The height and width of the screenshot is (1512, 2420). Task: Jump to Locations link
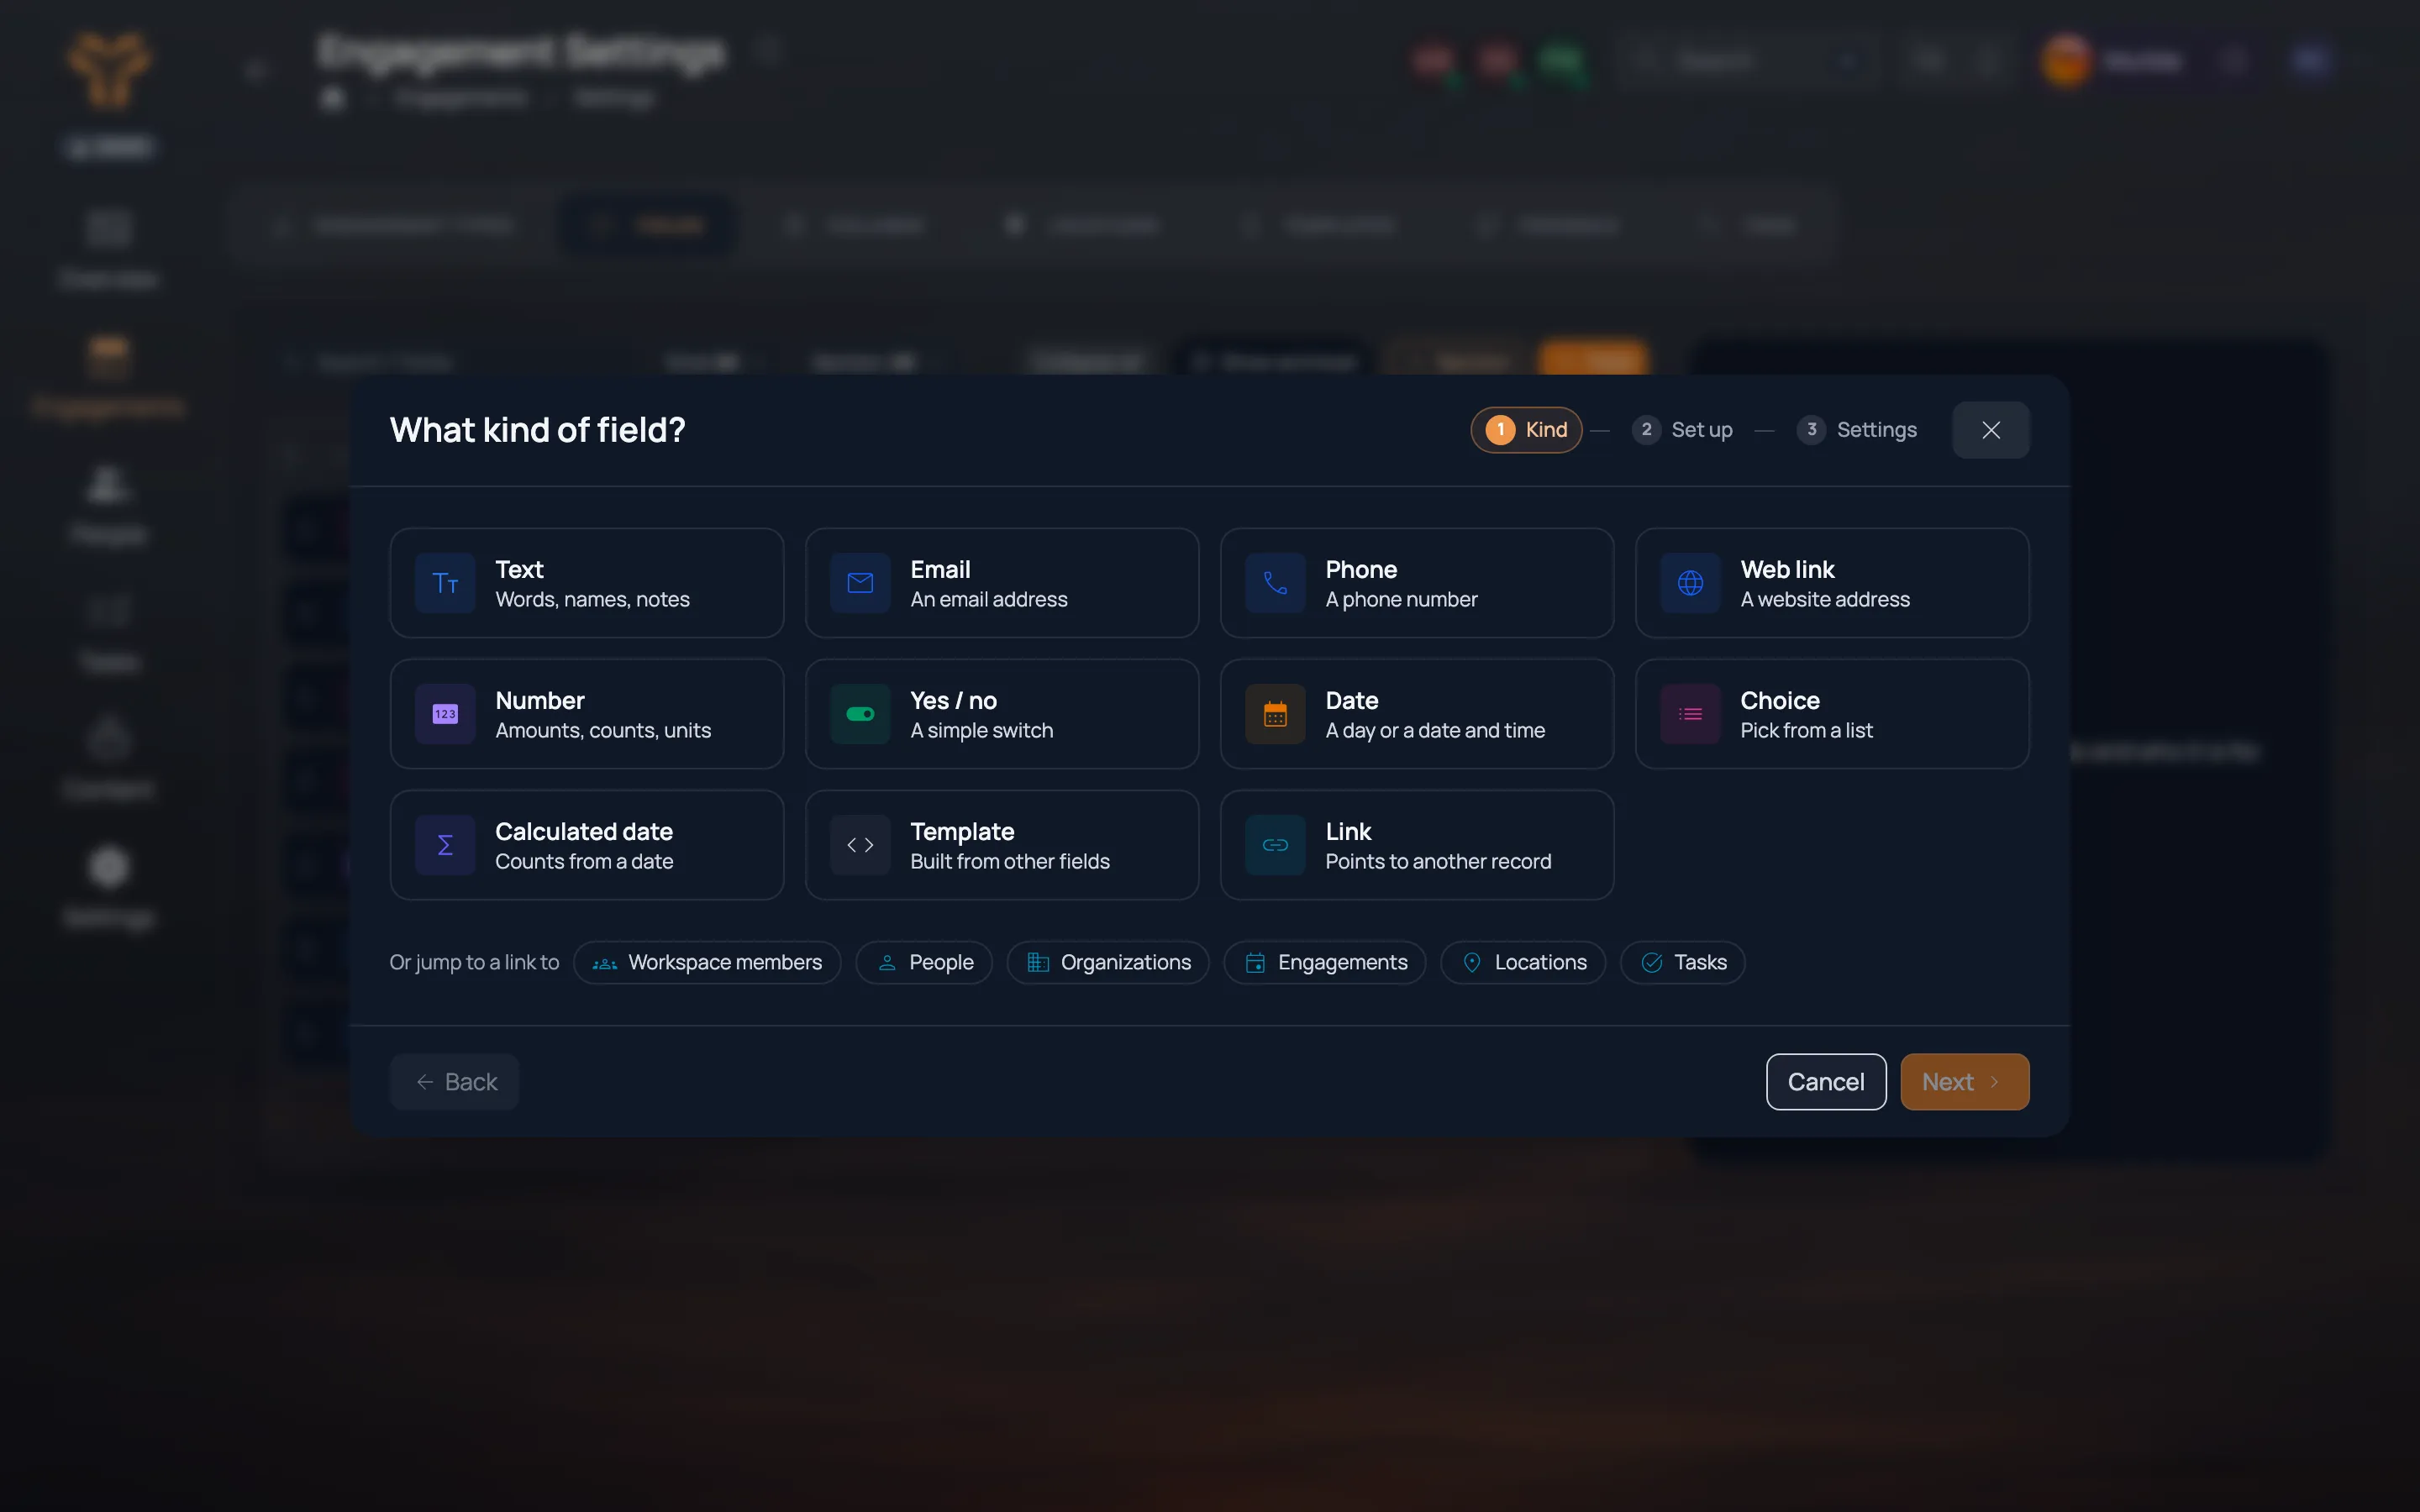[x=1523, y=962]
